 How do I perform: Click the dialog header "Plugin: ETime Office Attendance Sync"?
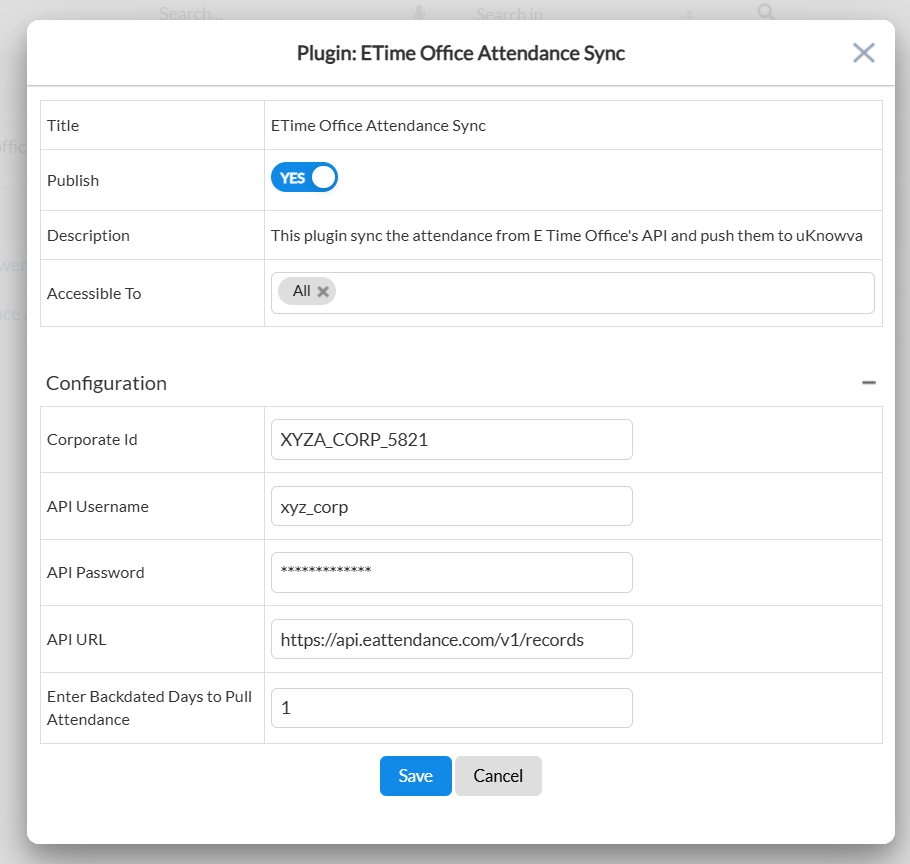click(460, 53)
